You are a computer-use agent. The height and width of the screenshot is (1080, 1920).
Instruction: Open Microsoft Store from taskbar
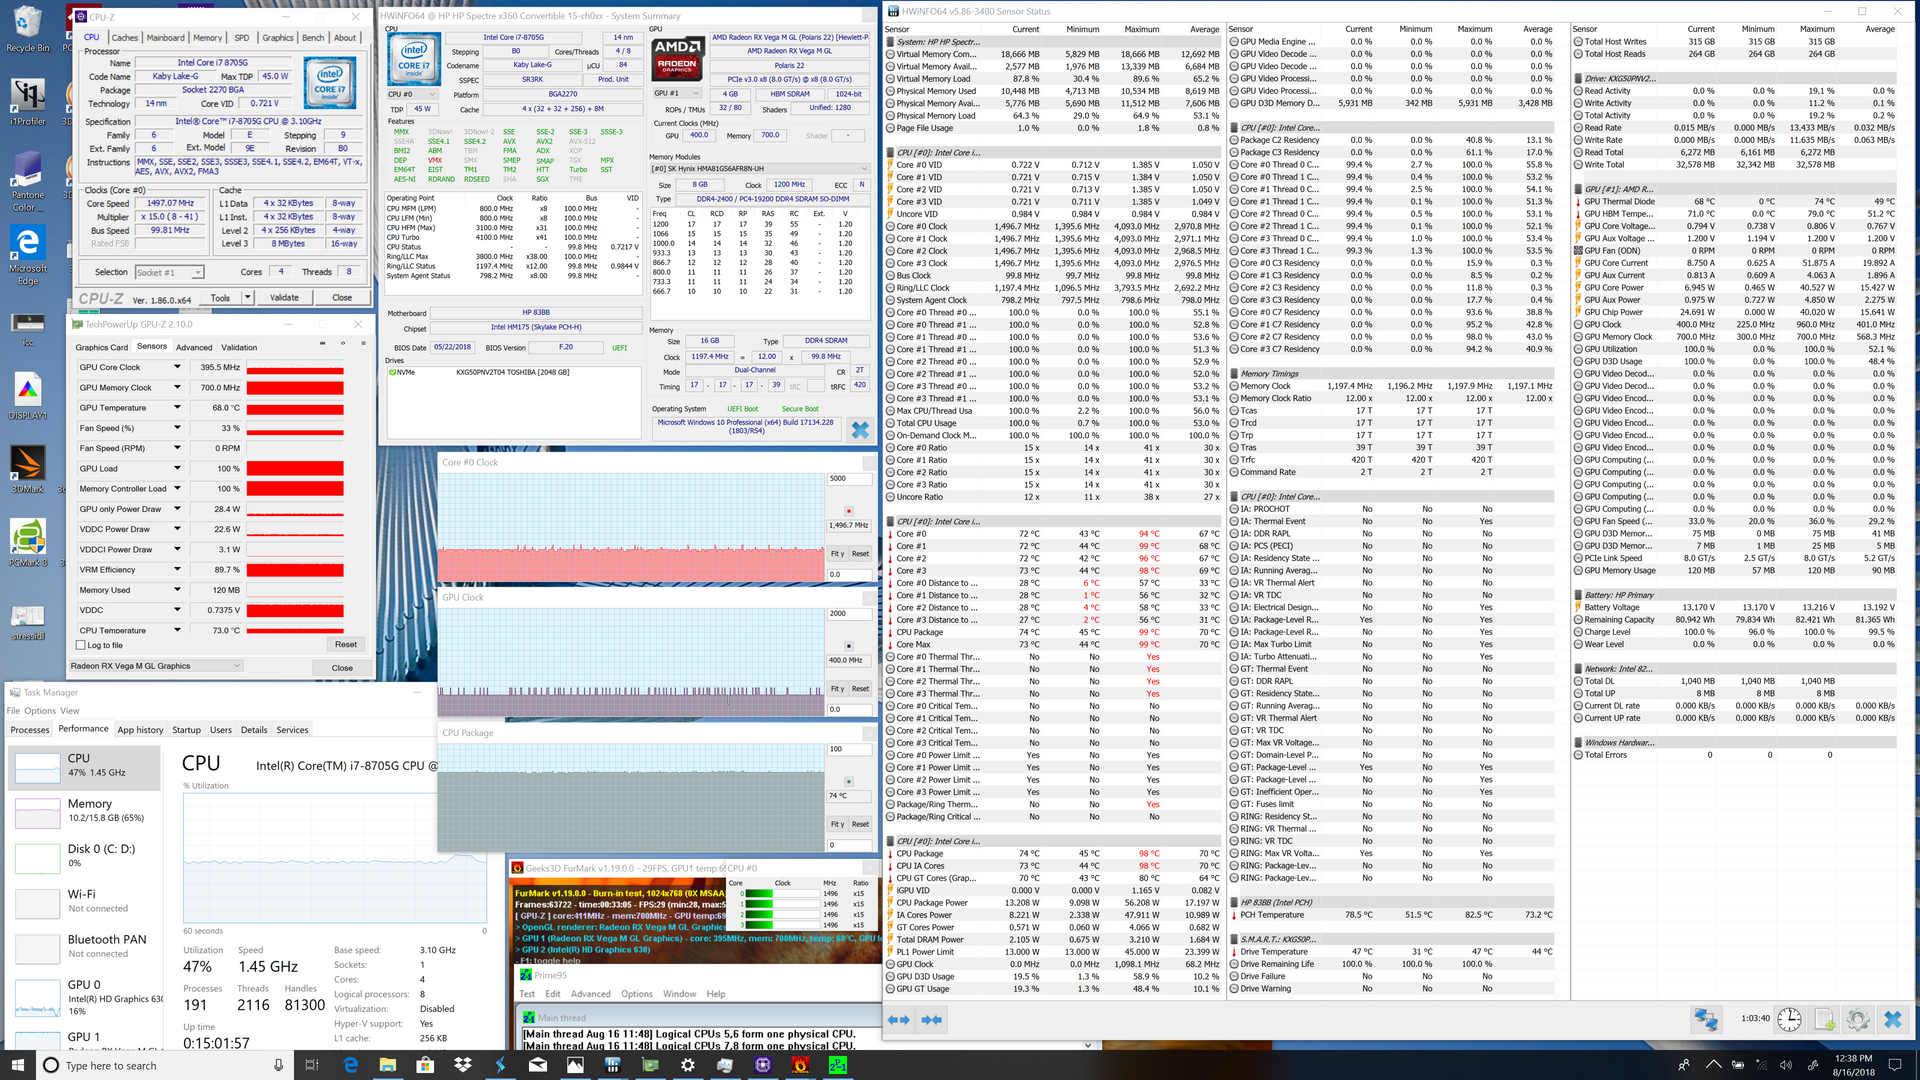pos(425,1065)
